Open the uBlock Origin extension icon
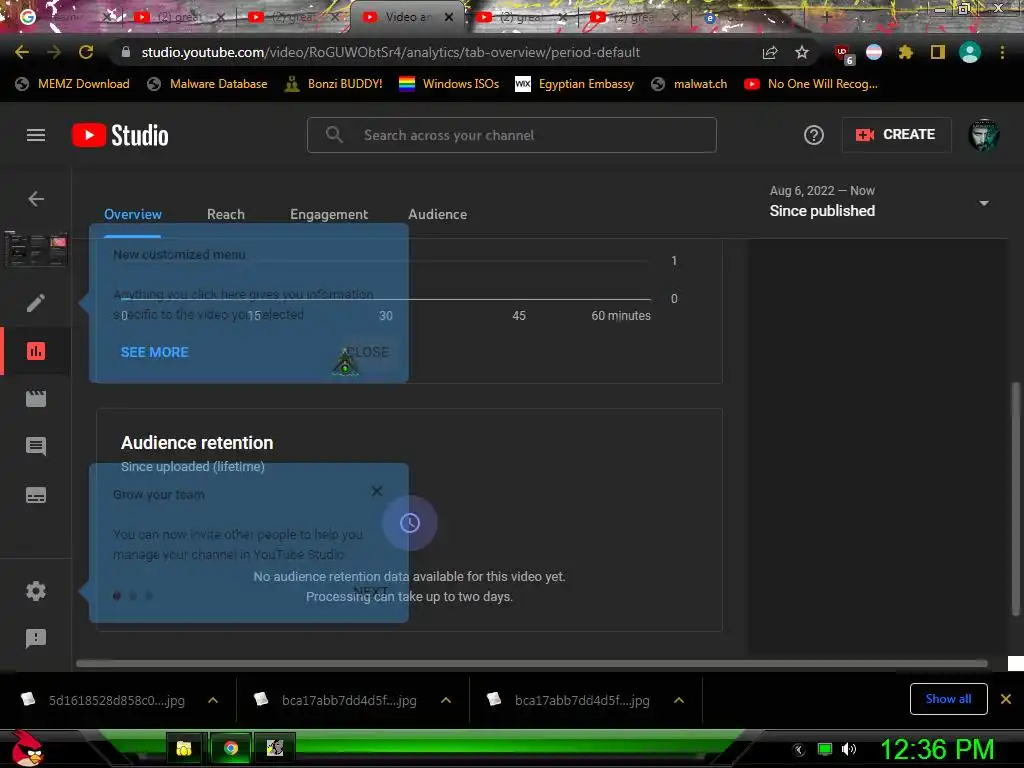Screen dimensions: 1024x768 coord(844,54)
